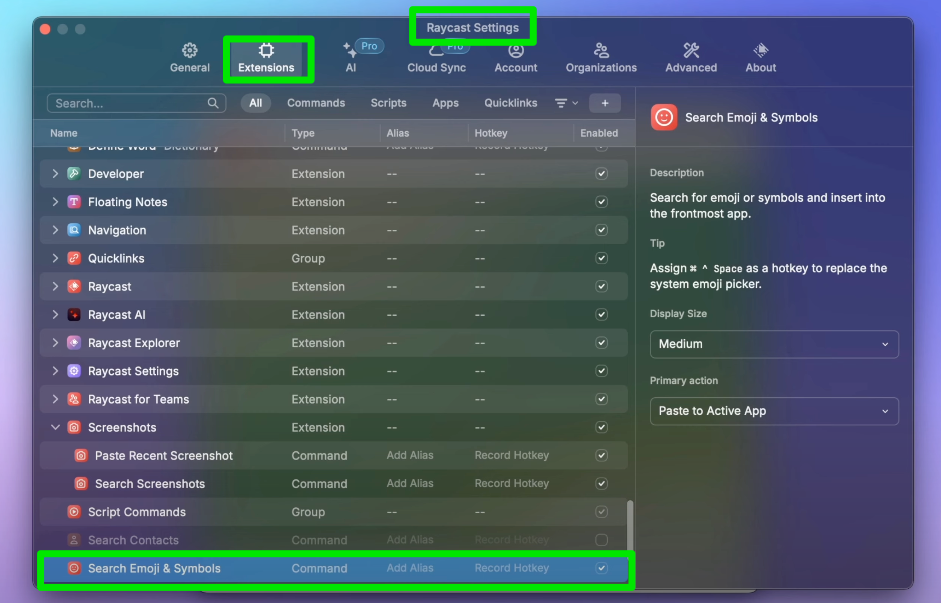Add alias for Paste Recent Screenshot
The width and height of the screenshot is (941, 603).
click(410, 455)
